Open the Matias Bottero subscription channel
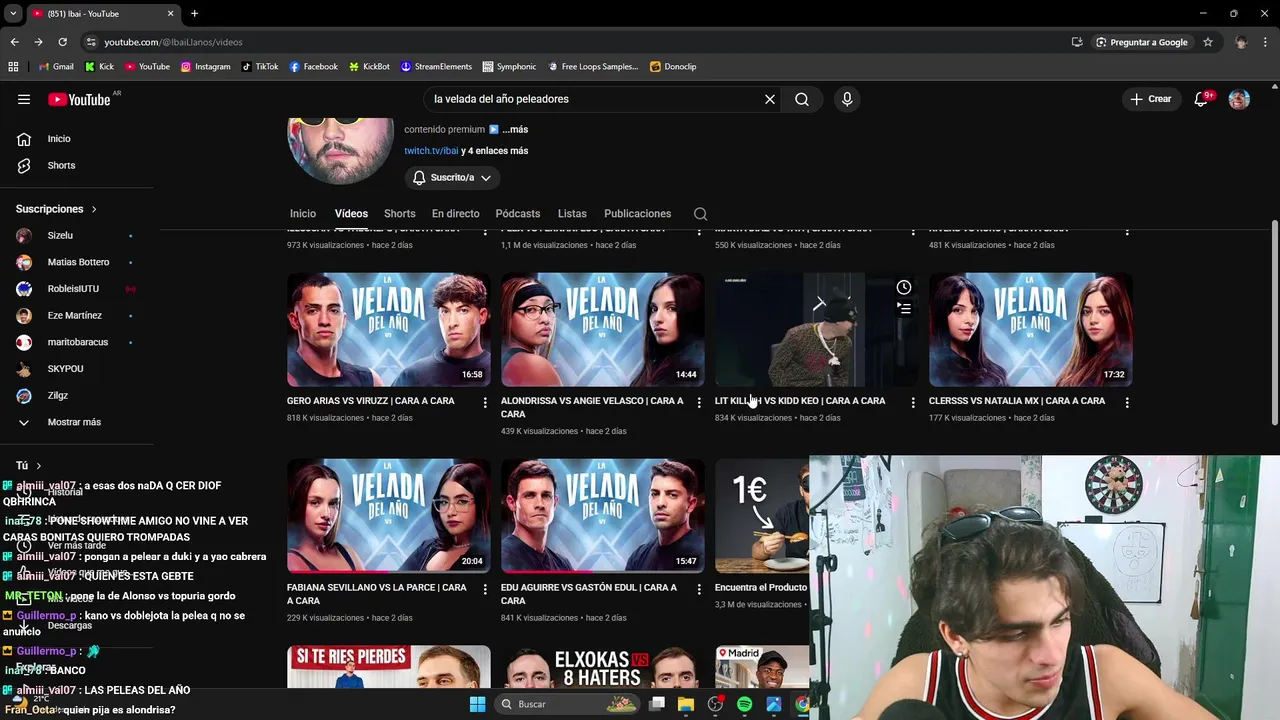Viewport: 1280px width, 720px height. pos(77,262)
